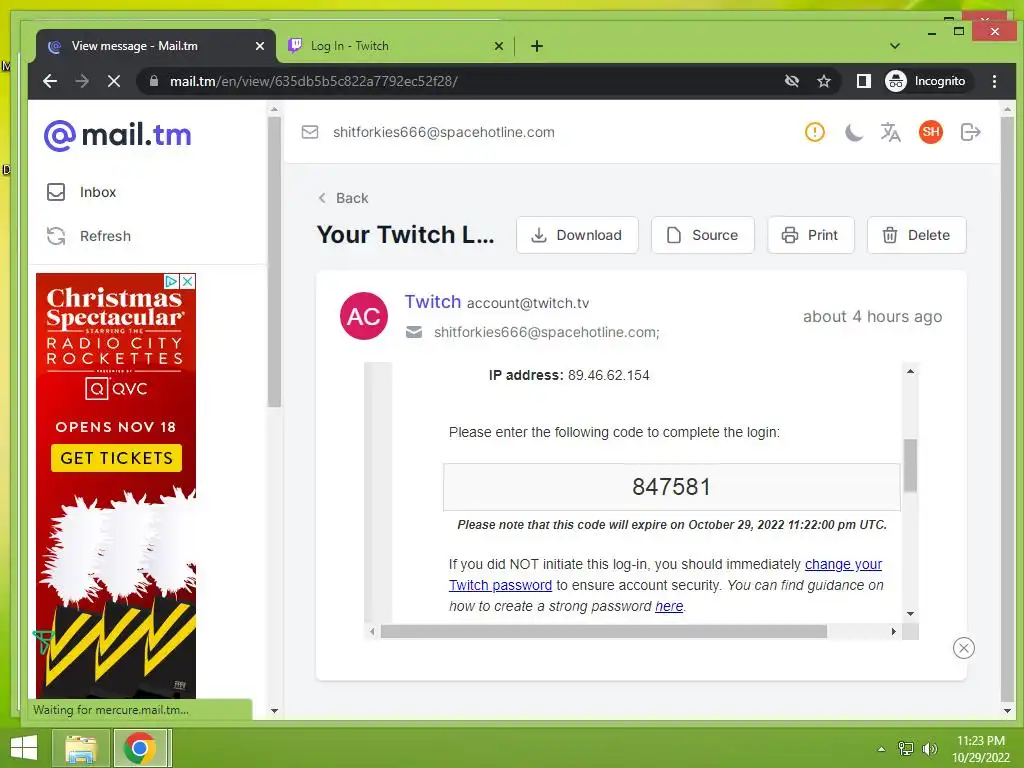Toggle dark mode with the moon icon
This screenshot has width=1024, height=768.
[853, 132]
